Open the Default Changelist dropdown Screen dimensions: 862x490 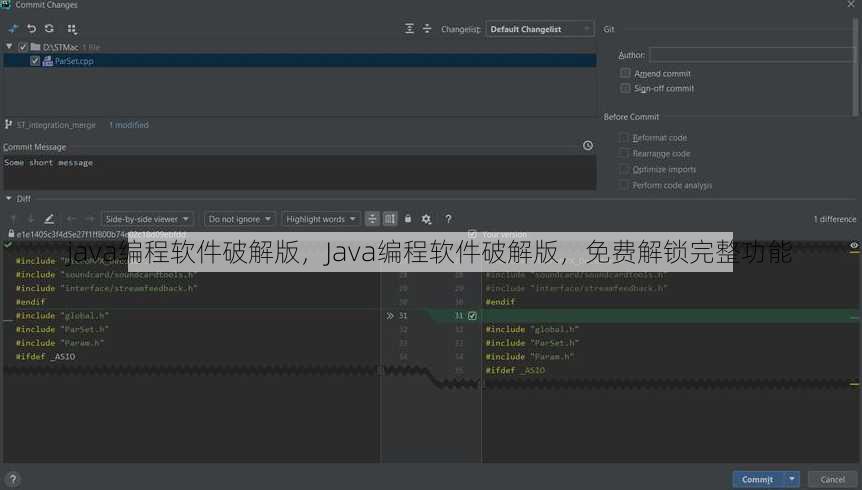click(x=539, y=29)
